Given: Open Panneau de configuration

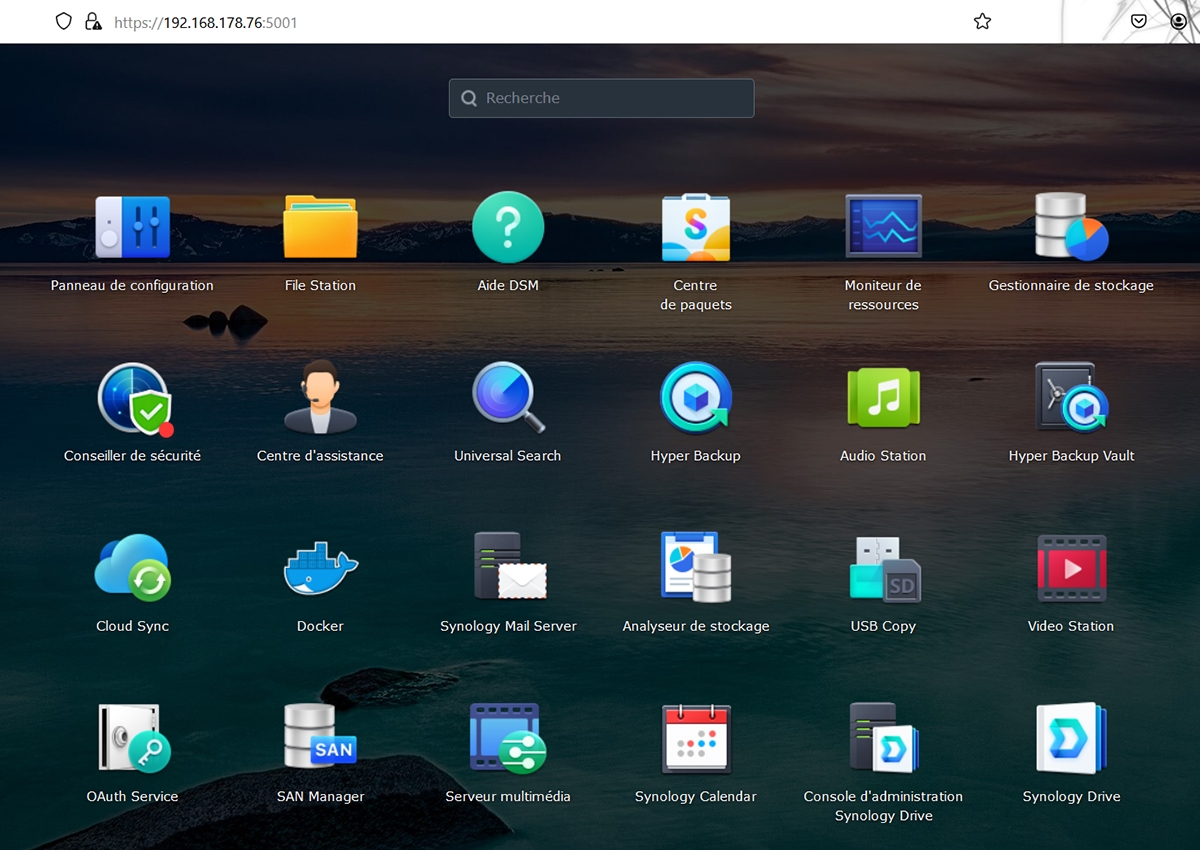Looking at the screenshot, I should coord(132,228).
